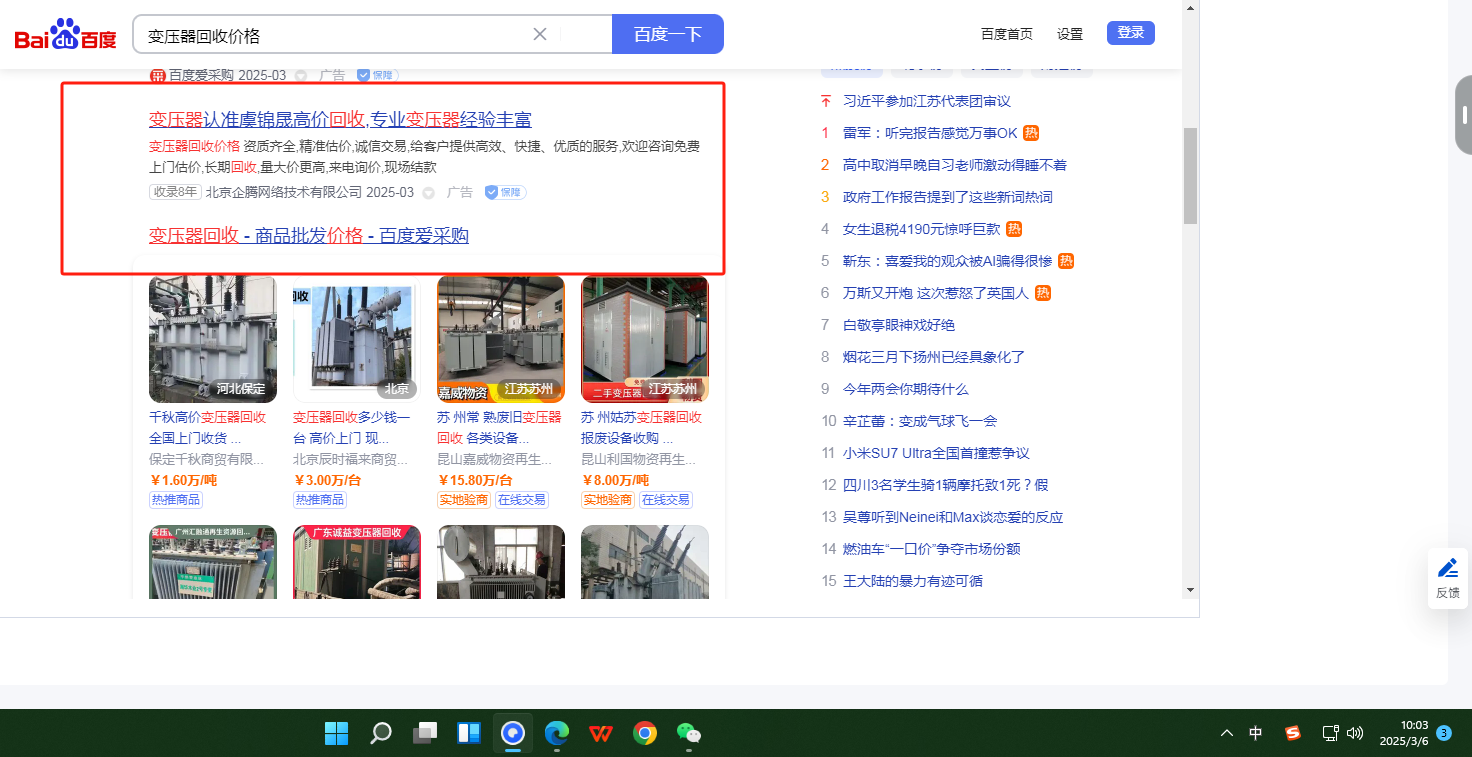
Task: Open hot search 小米SU7 Ultra全国首撞惹争议
Action: point(936,453)
